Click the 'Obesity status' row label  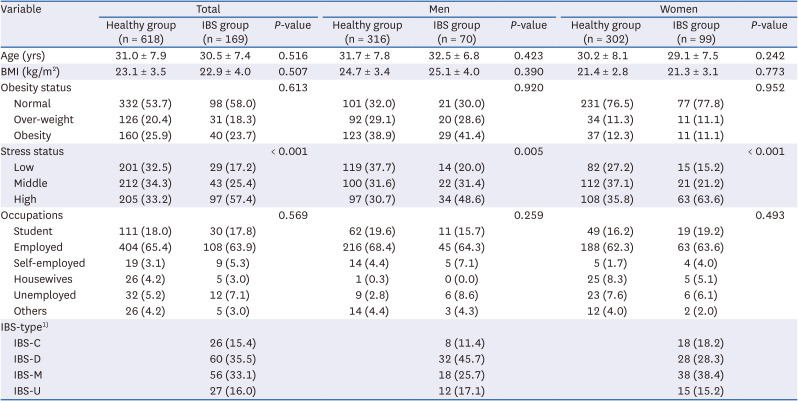tap(38, 88)
